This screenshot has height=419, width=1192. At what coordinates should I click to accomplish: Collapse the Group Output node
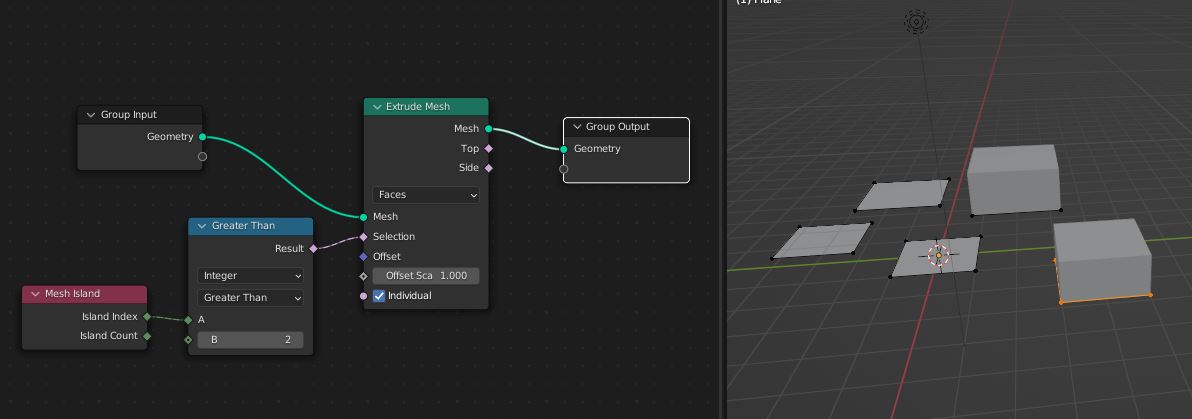pos(577,127)
